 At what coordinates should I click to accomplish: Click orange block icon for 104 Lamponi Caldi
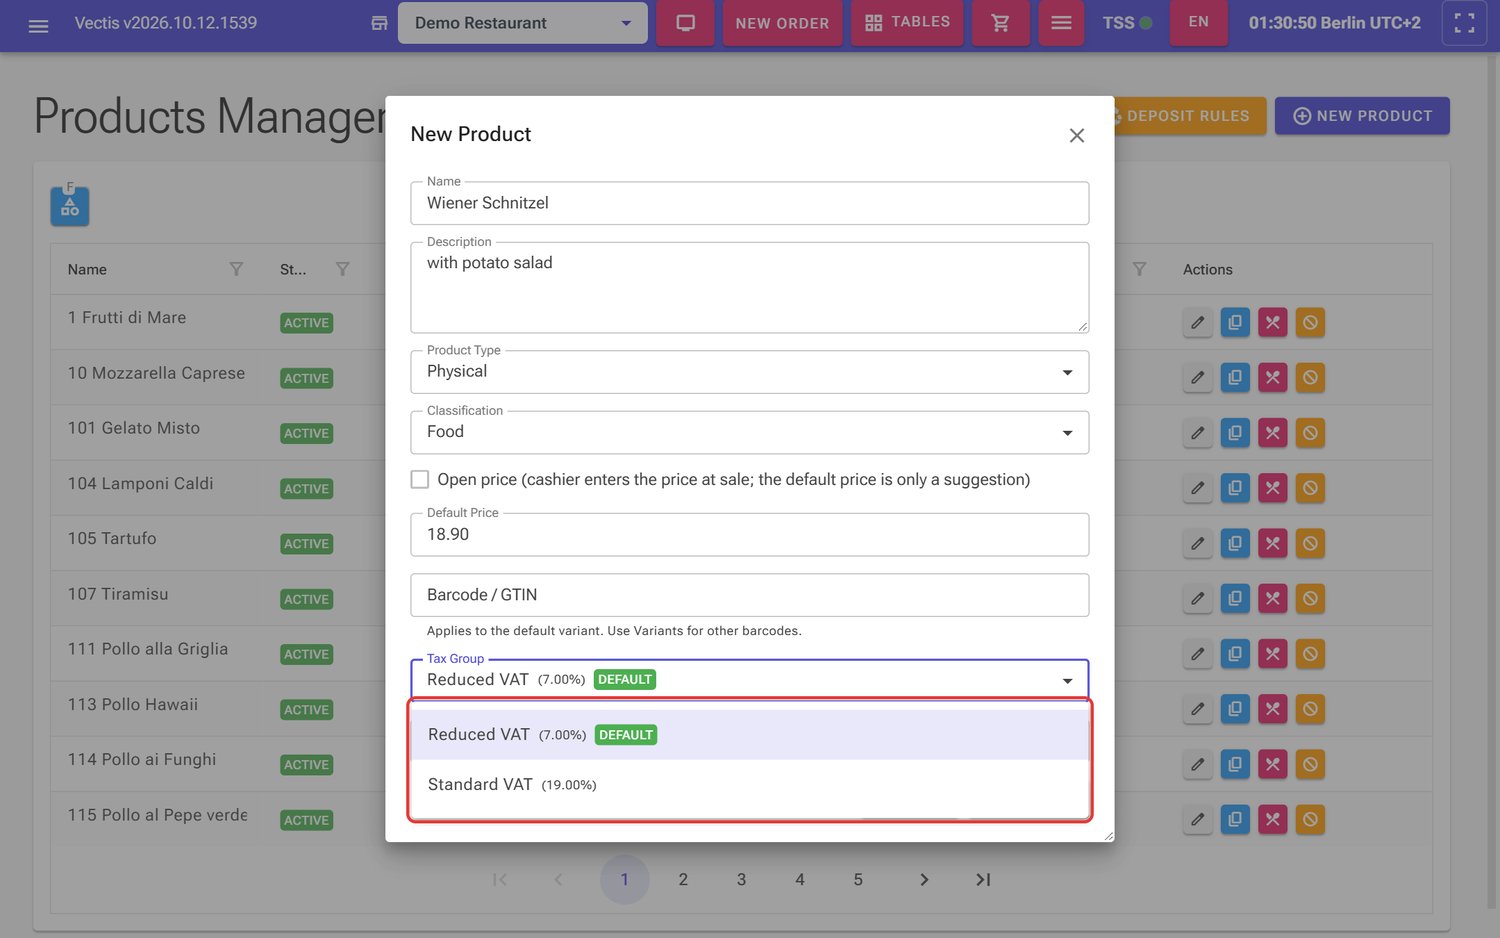click(1310, 488)
